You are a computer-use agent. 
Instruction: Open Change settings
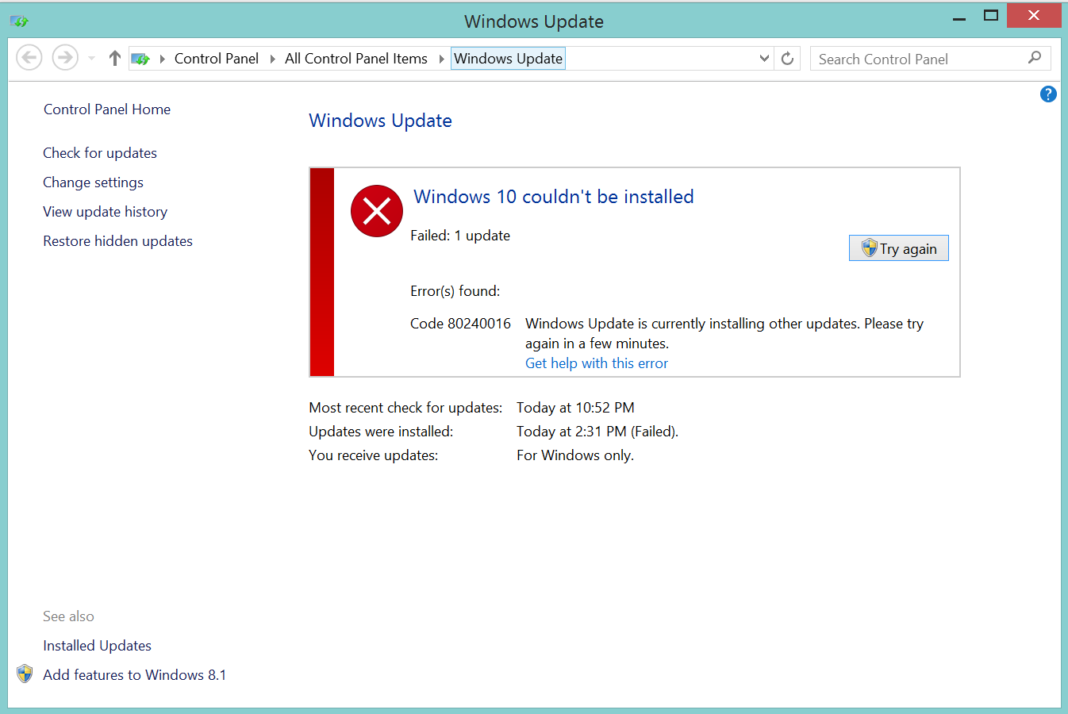(x=92, y=182)
